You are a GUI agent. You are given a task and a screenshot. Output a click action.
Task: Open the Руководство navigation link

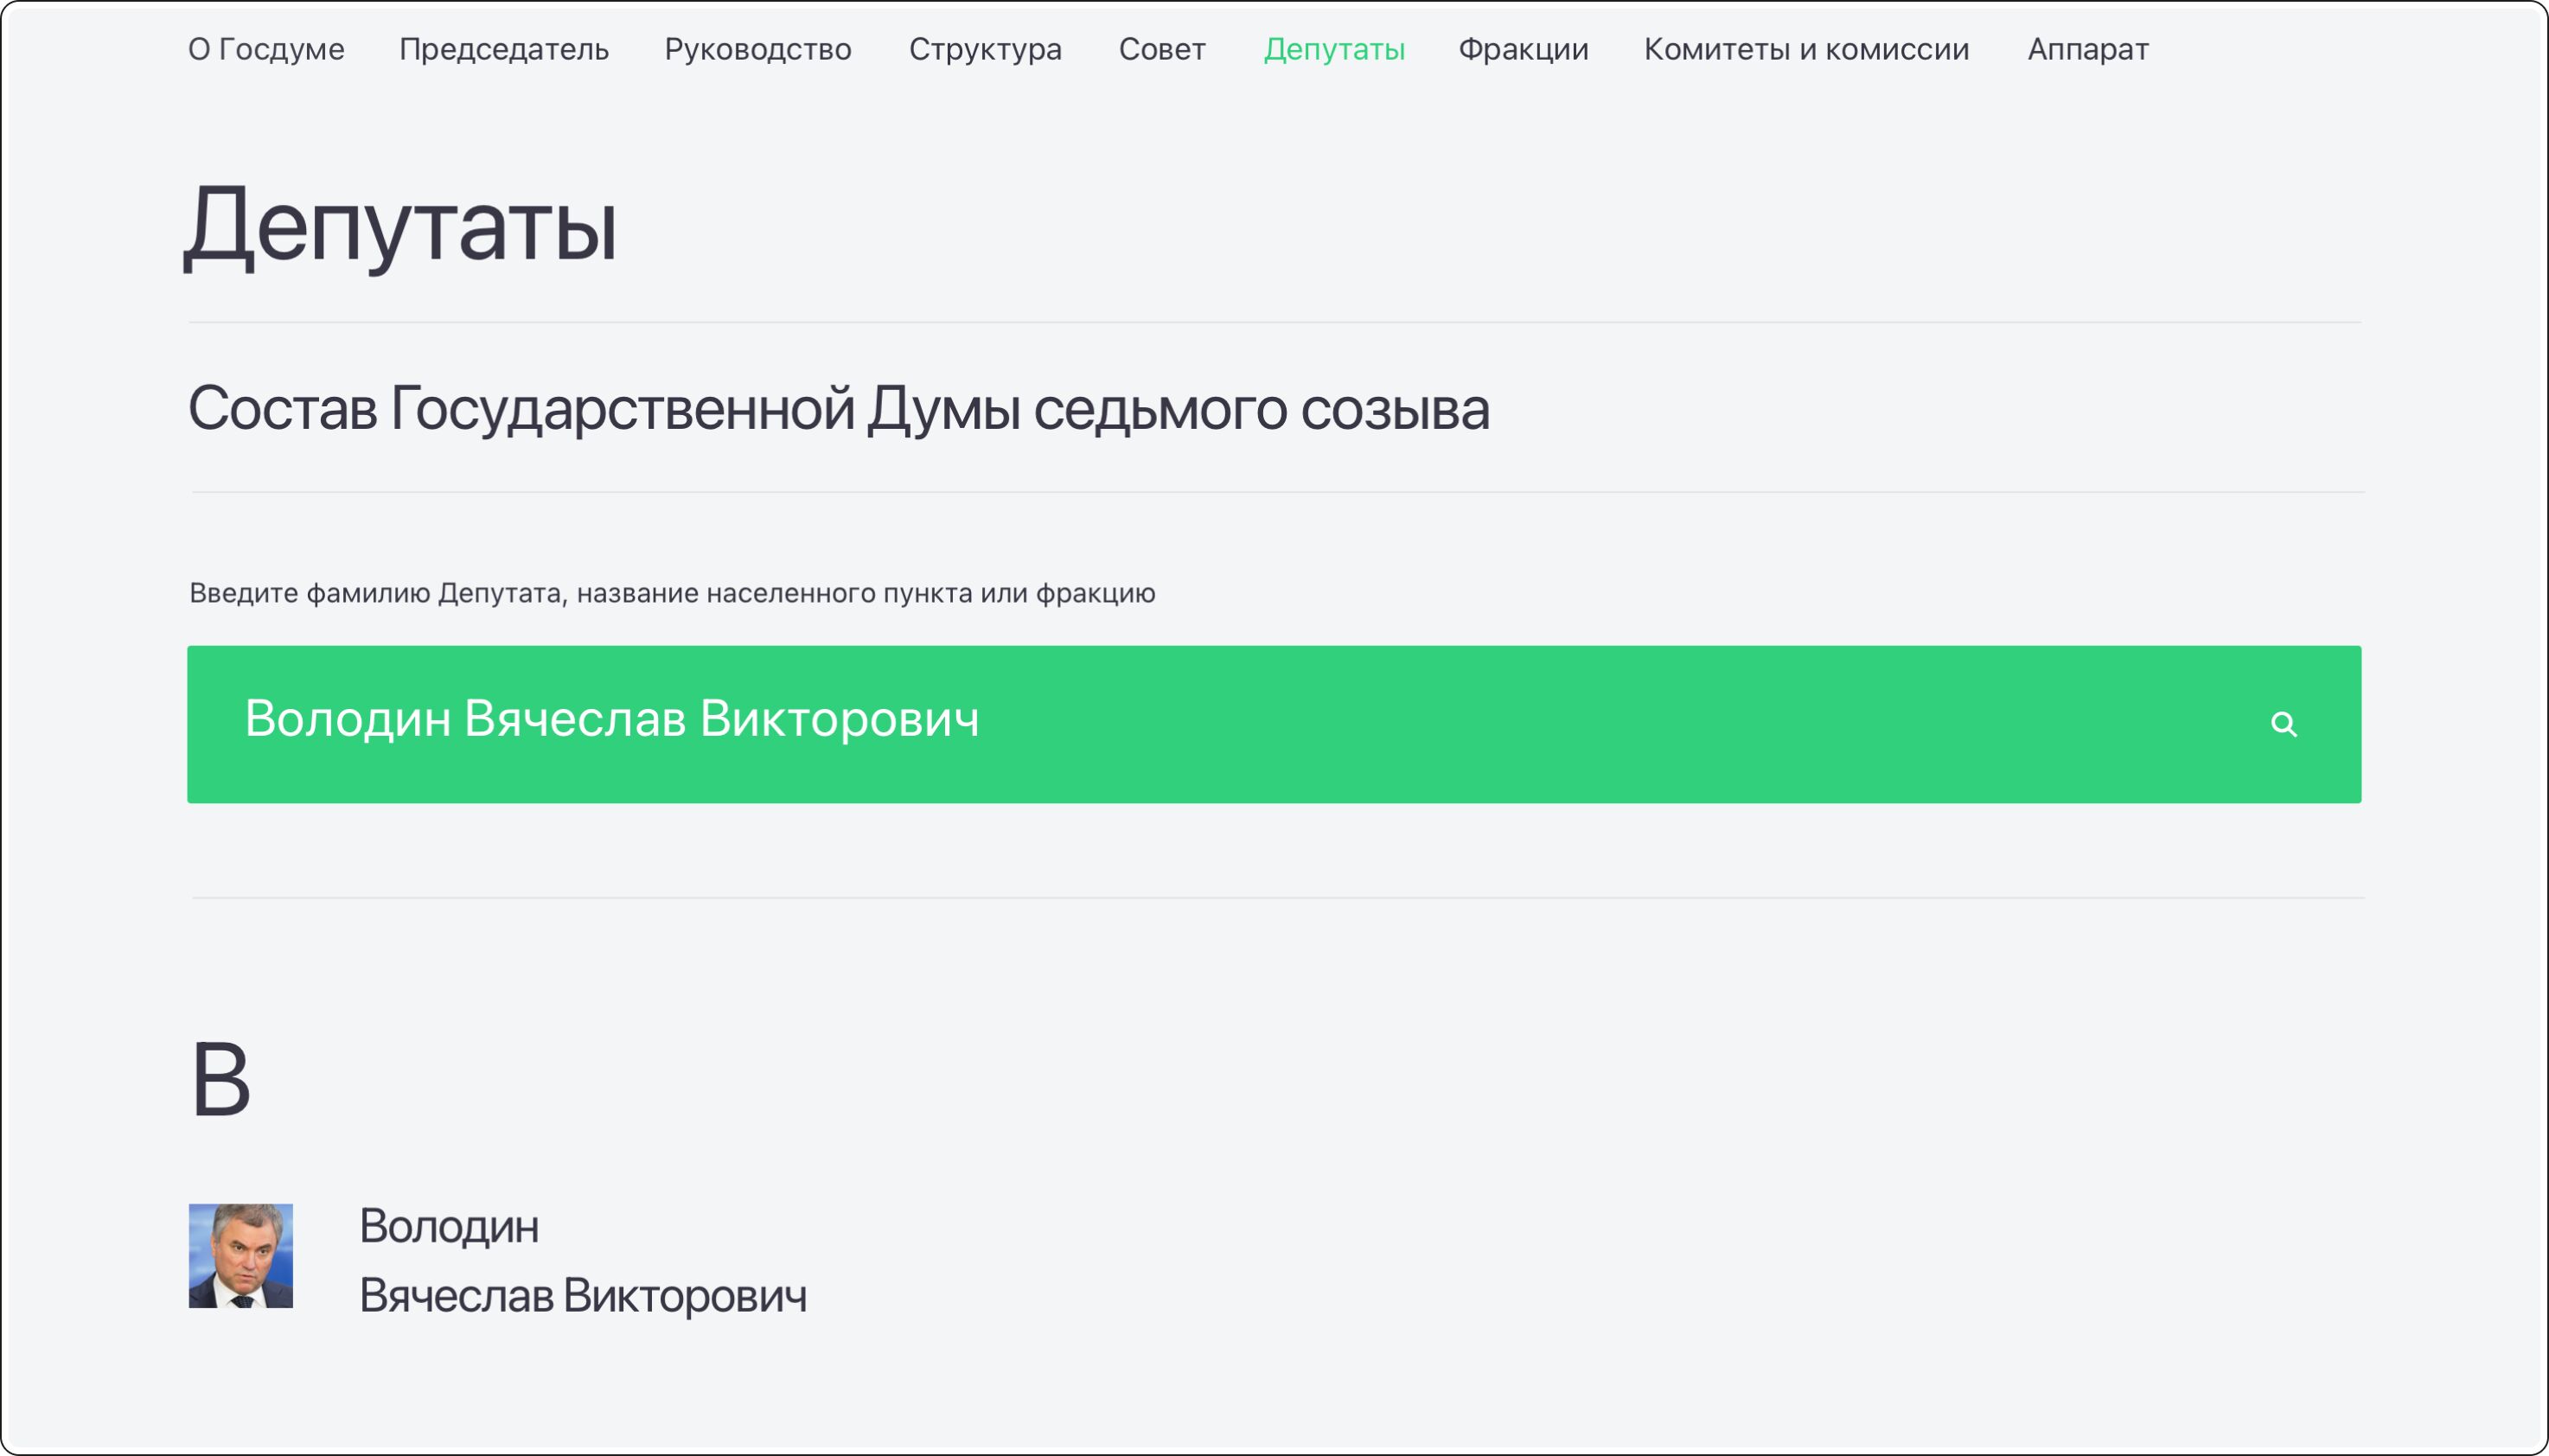[758, 49]
